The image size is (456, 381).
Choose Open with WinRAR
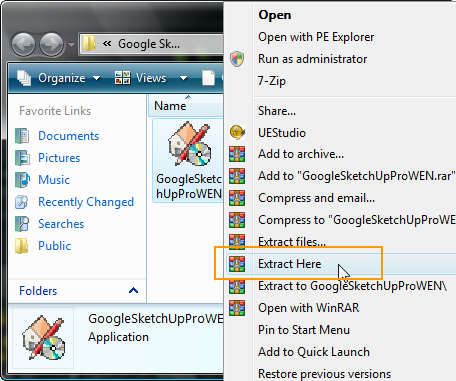tap(309, 308)
